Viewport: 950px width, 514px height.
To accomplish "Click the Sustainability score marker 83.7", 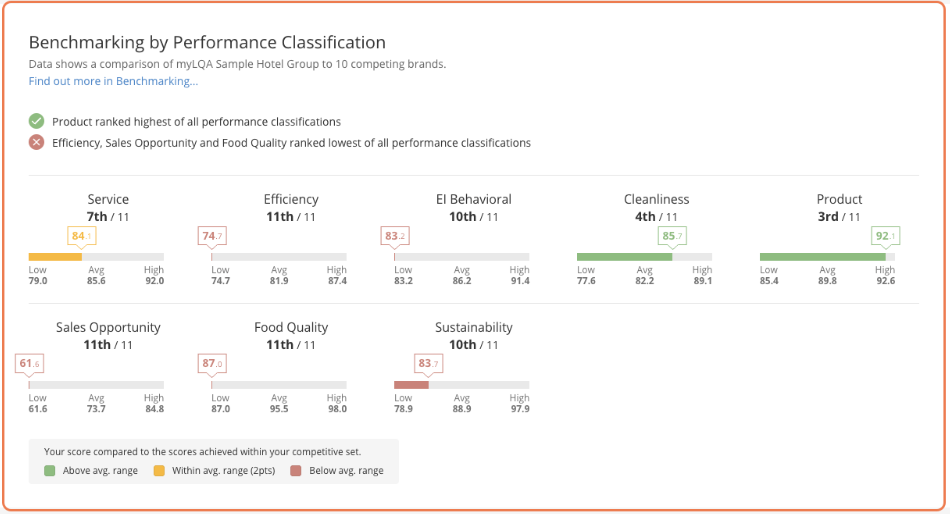I will 427,363.
